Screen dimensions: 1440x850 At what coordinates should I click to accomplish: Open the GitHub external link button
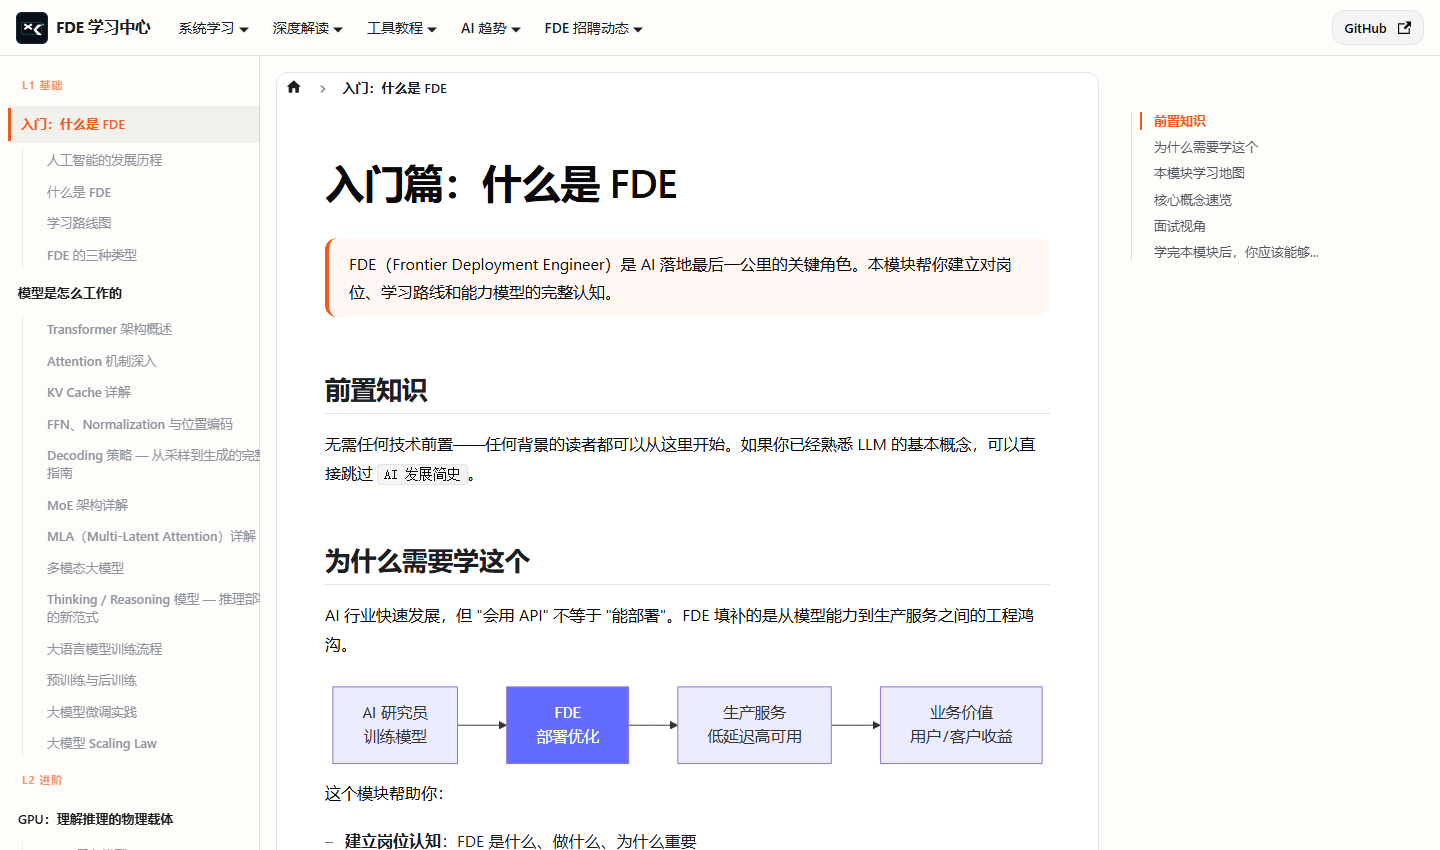pos(1377,28)
